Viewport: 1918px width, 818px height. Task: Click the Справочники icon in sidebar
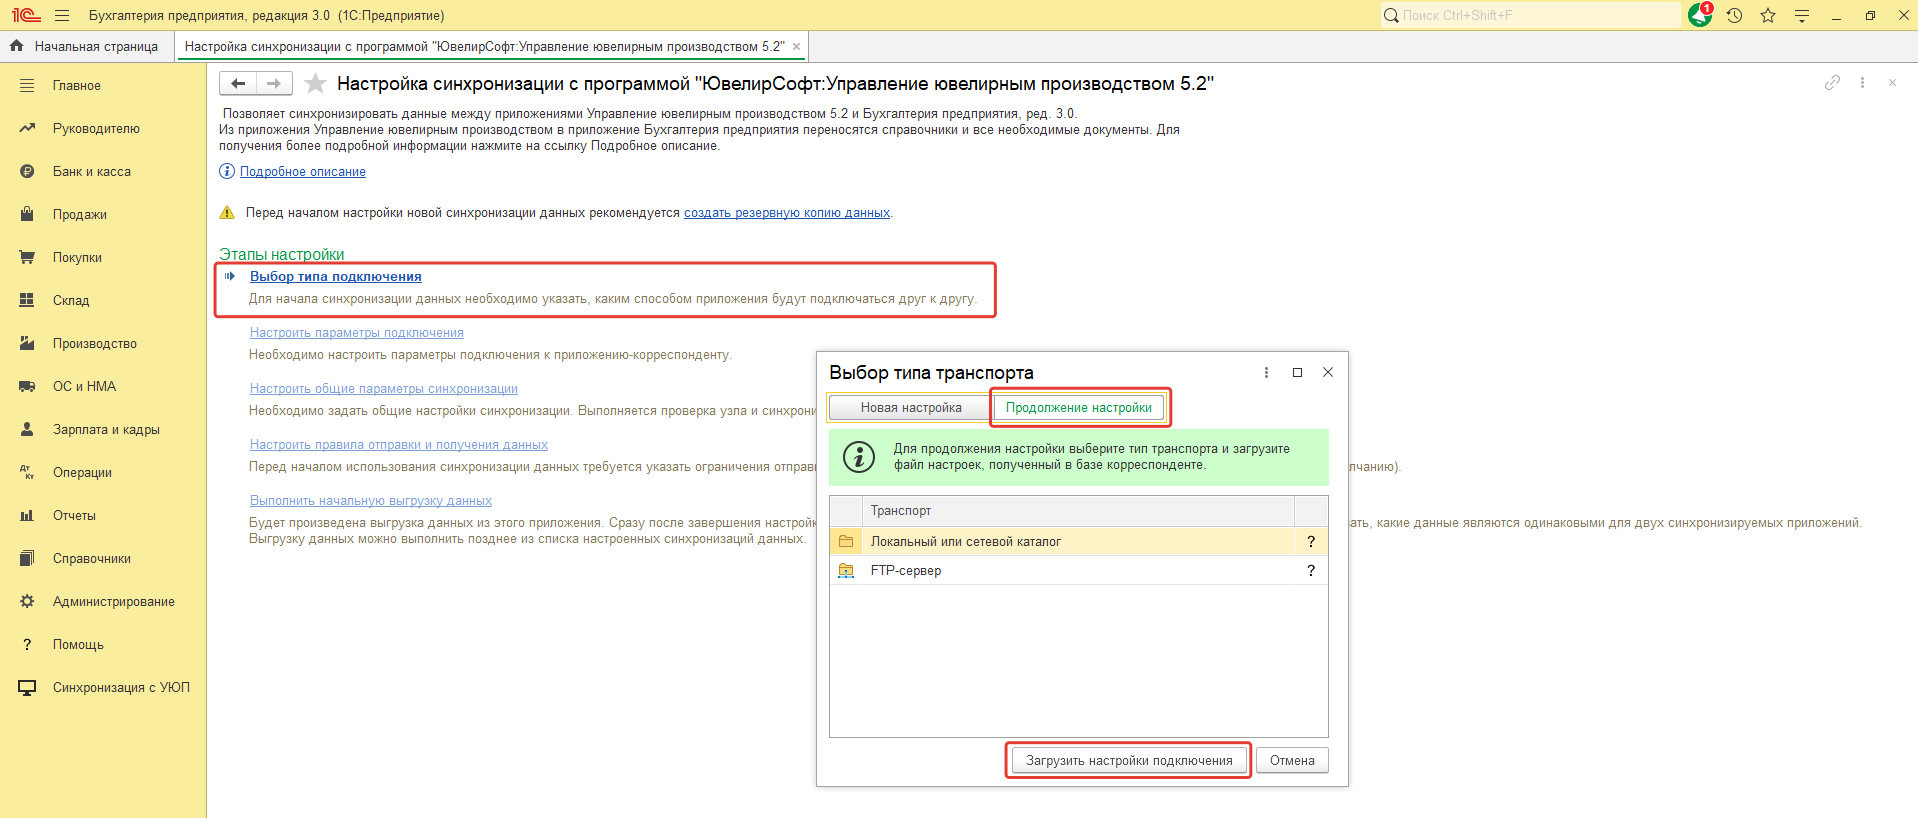tap(27, 558)
